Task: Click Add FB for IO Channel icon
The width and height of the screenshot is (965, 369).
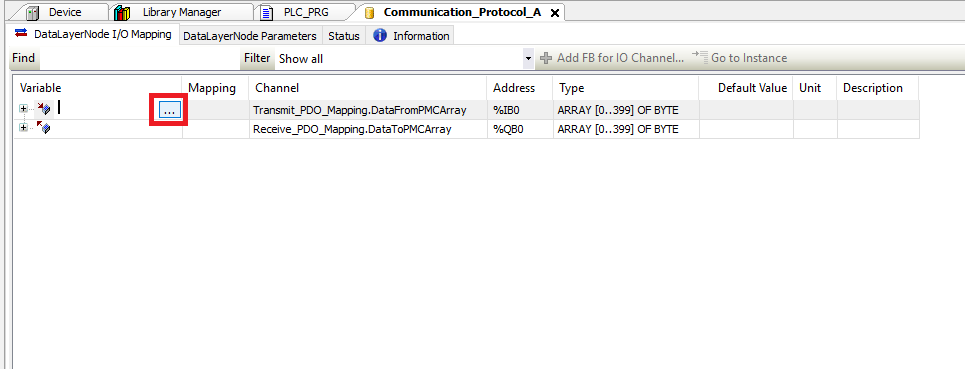Action: click(x=545, y=58)
